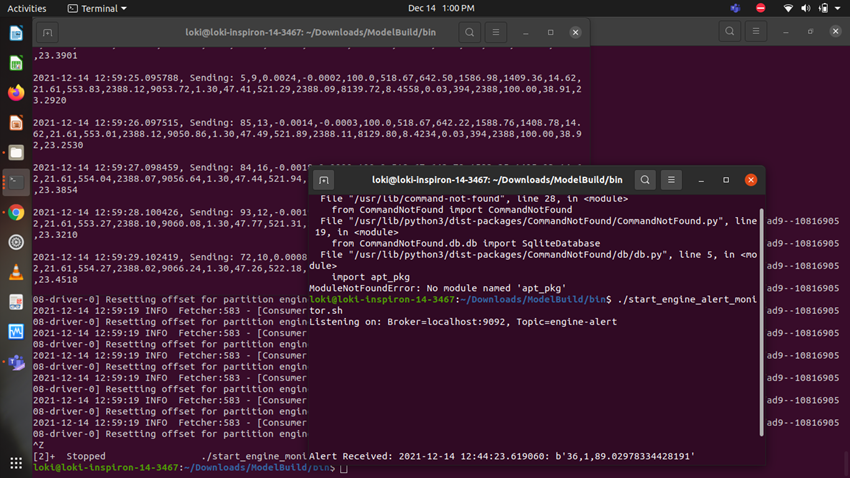Open hamburger menu of back-left terminal window

click(495, 33)
